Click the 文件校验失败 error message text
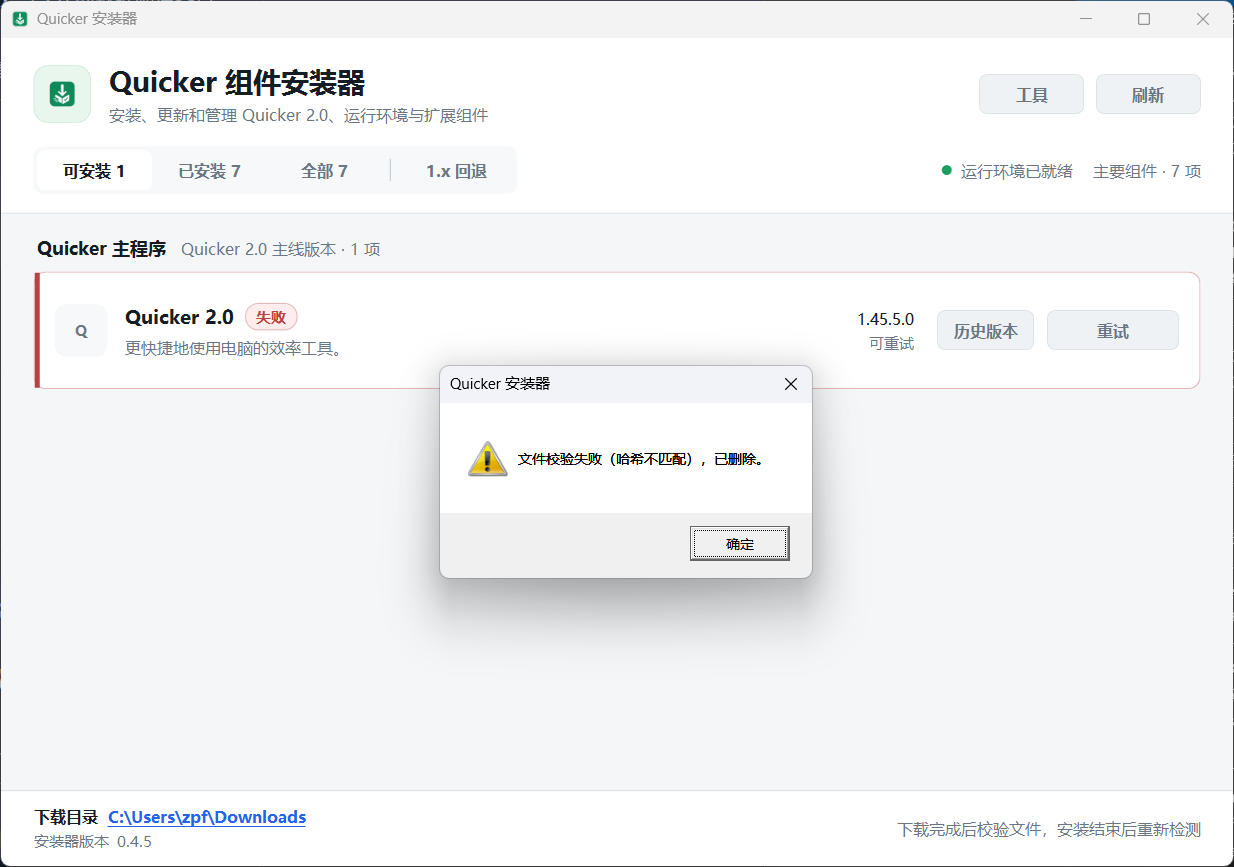The height and width of the screenshot is (867, 1234). pos(641,460)
